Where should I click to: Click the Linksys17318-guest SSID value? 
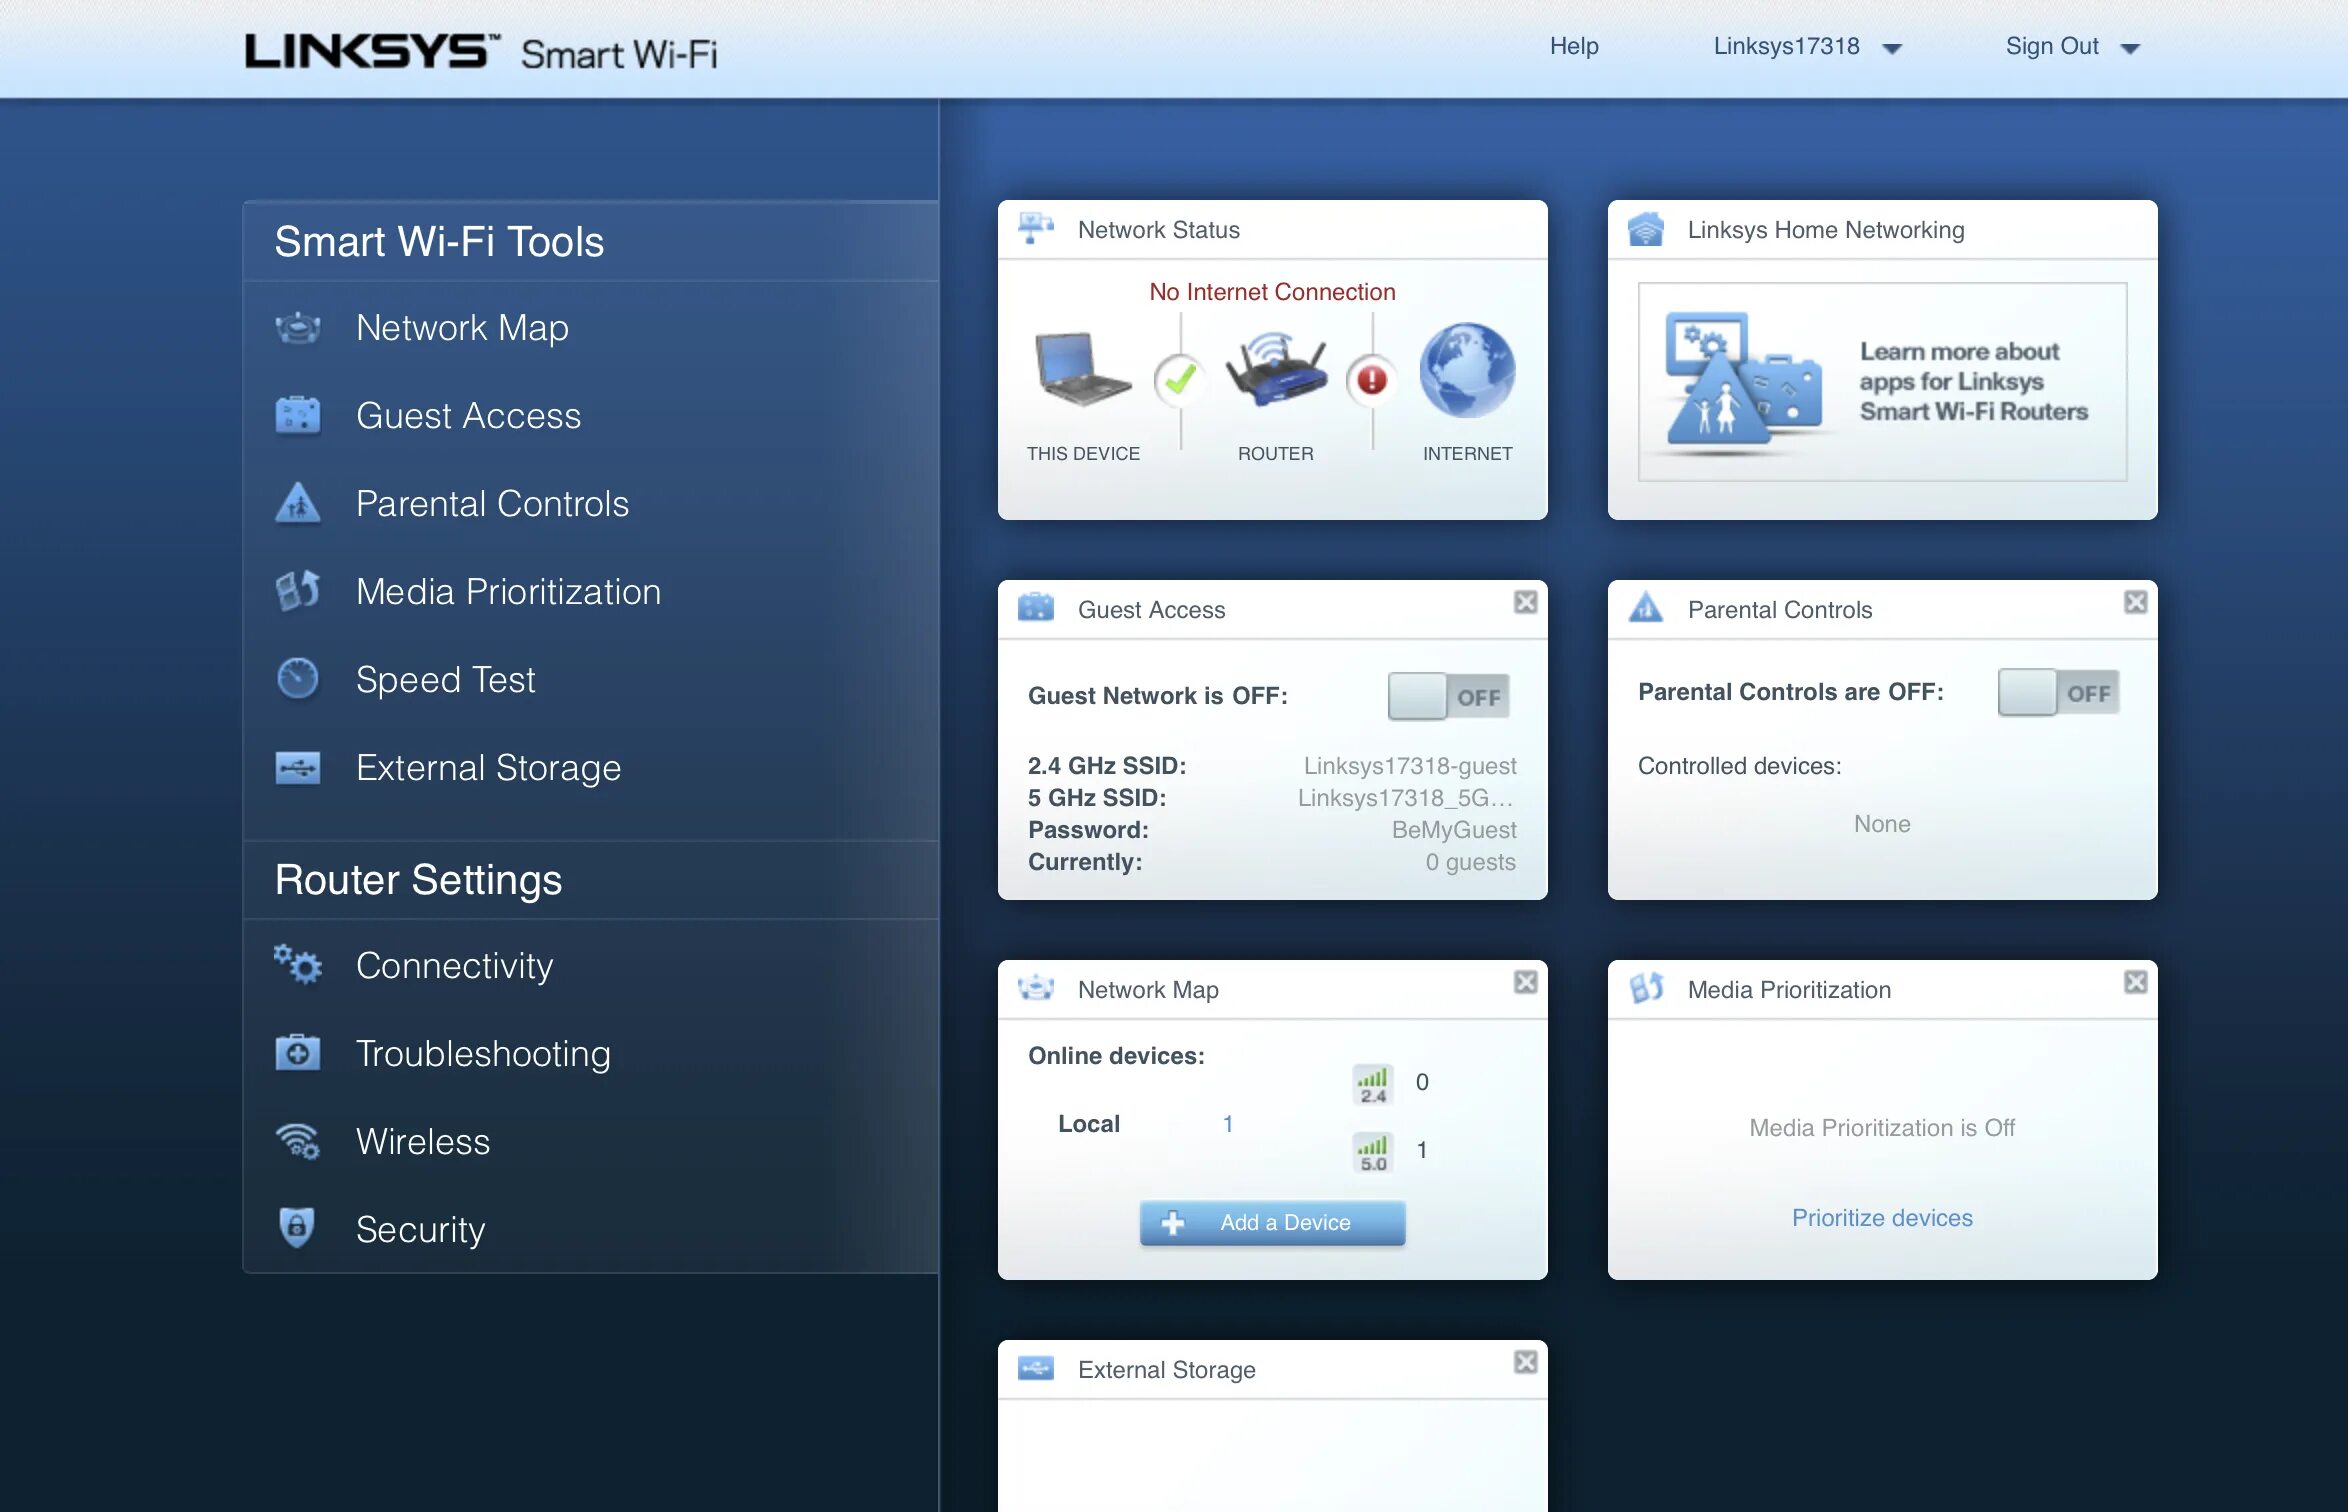tap(1409, 765)
